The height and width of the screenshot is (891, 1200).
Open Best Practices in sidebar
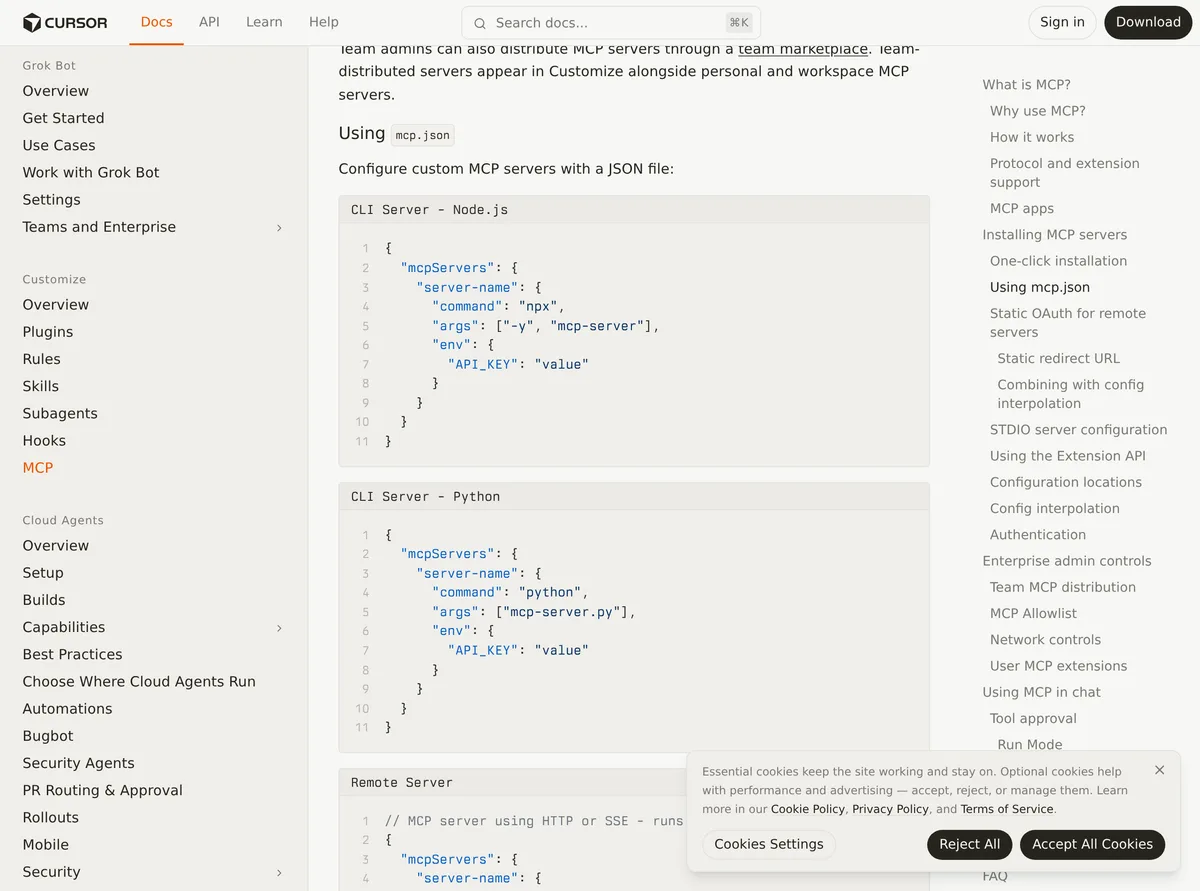[x=73, y=654]
